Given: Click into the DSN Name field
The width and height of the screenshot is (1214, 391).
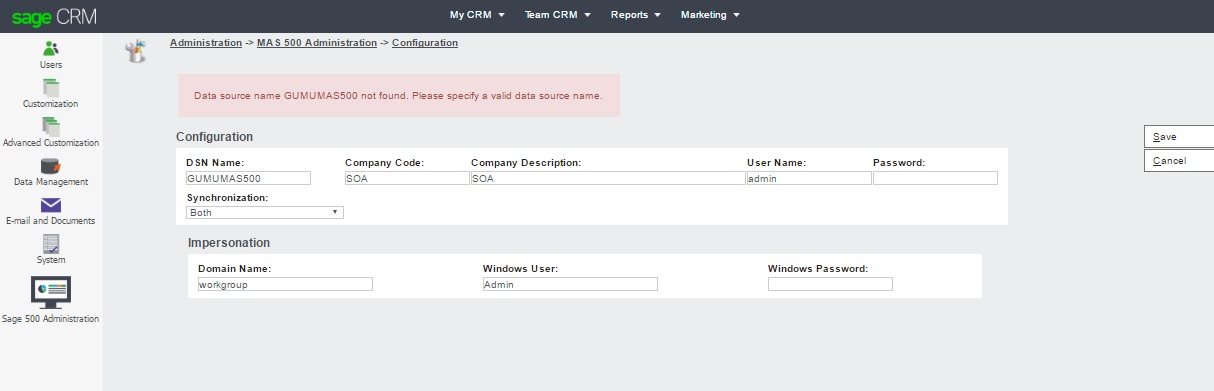Looking at the screenshot, I should [x=249, y=178].
